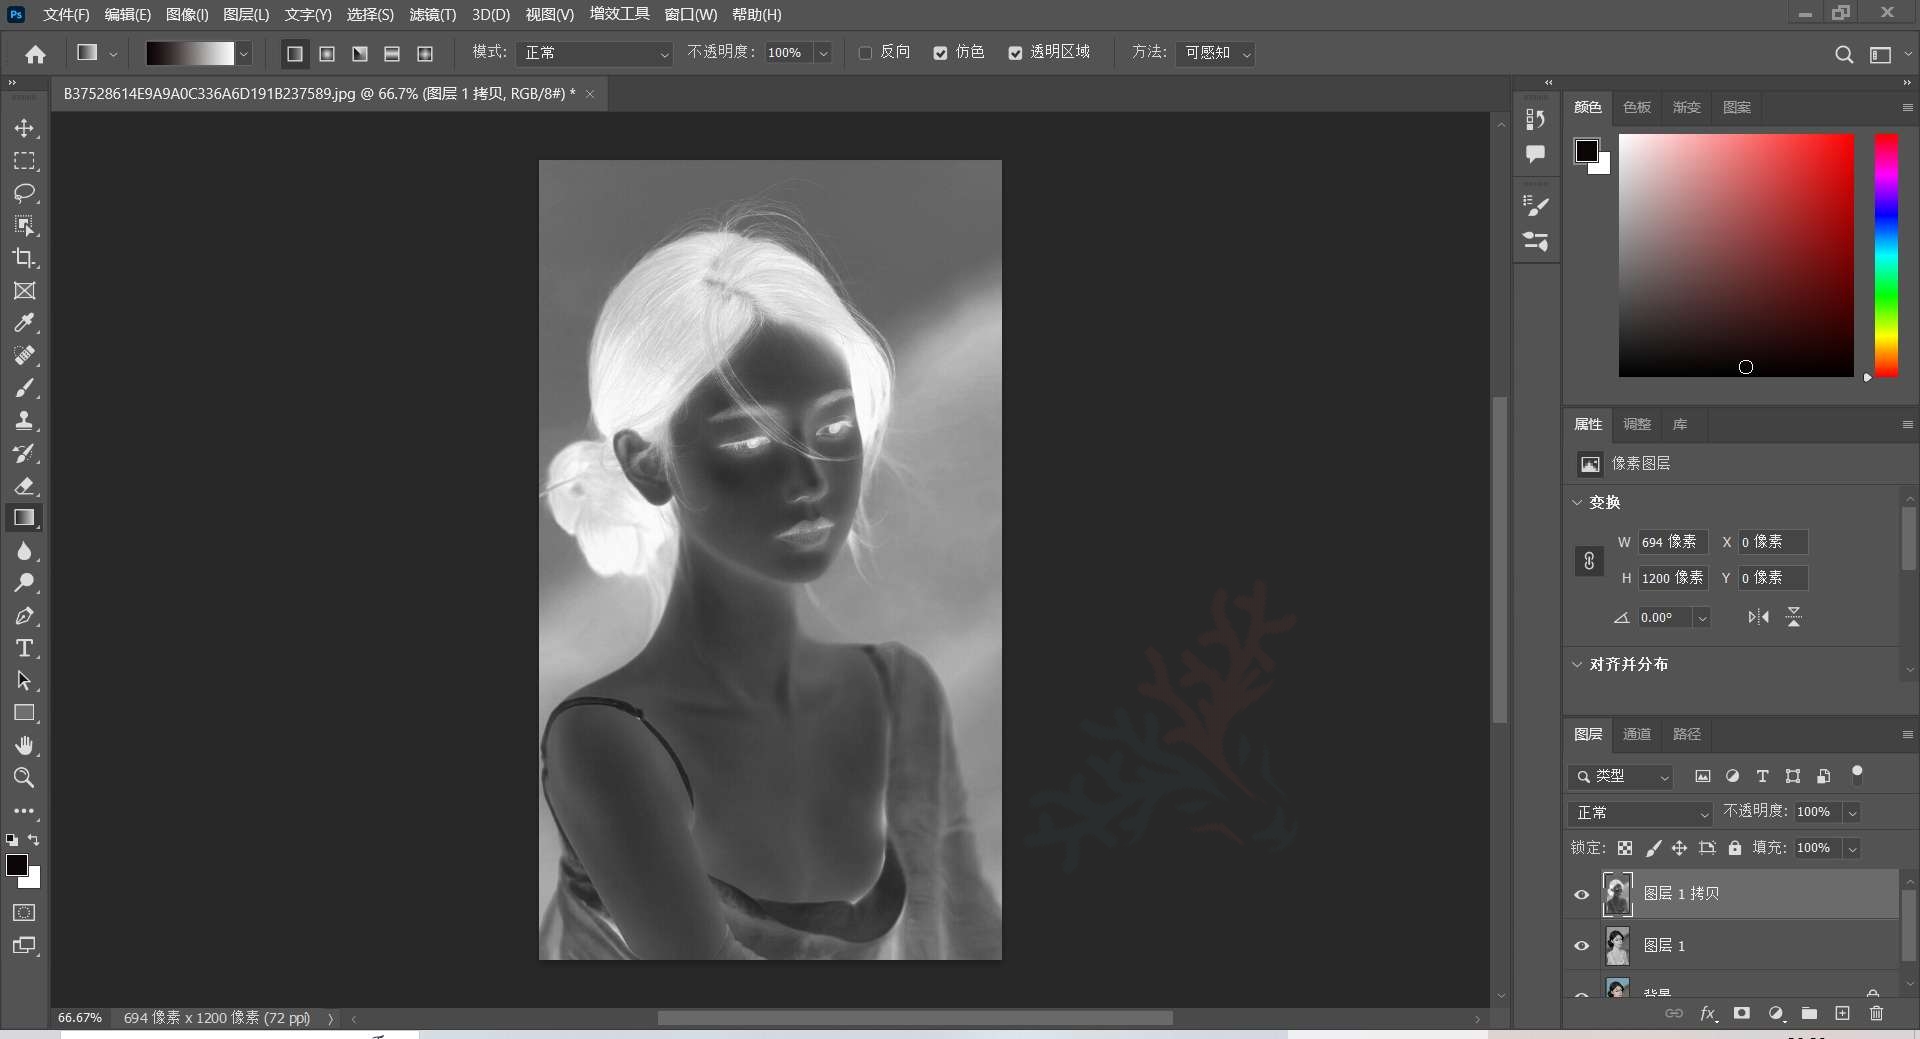1920x1039 pixels.
Task: Choose linear gradient style button
Action: (294, 54)
